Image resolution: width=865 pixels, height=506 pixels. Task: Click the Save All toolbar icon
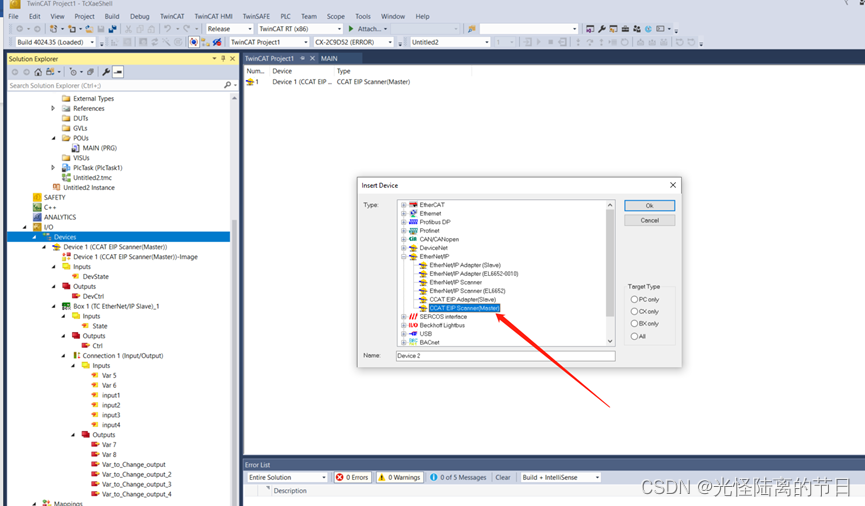[x=113, y=29]
